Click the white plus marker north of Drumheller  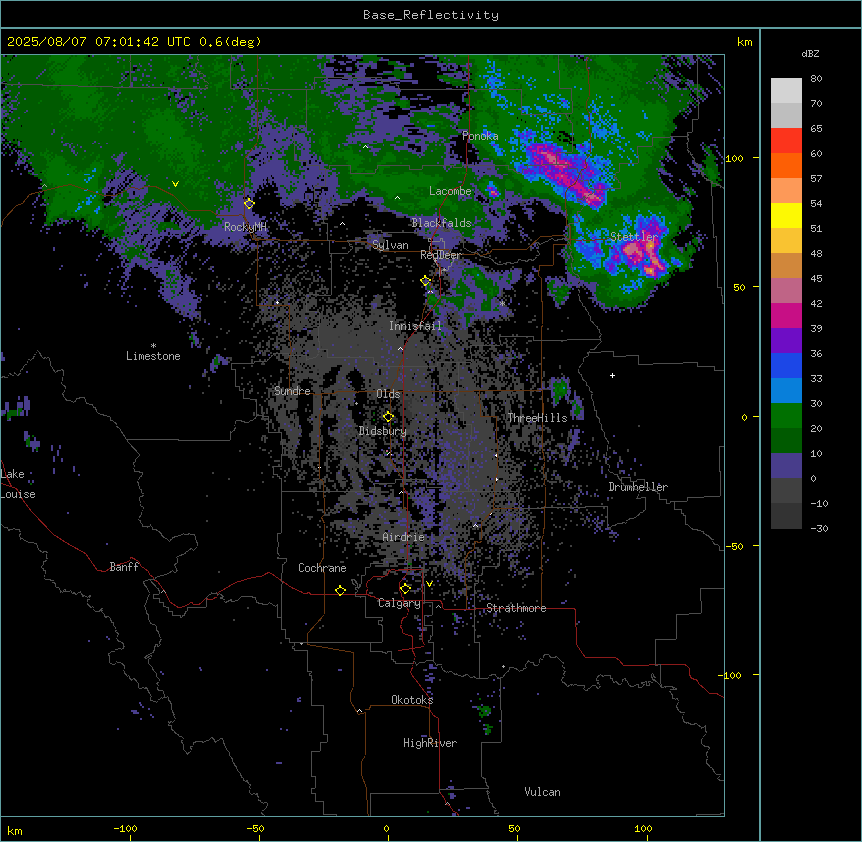(612, 375)
